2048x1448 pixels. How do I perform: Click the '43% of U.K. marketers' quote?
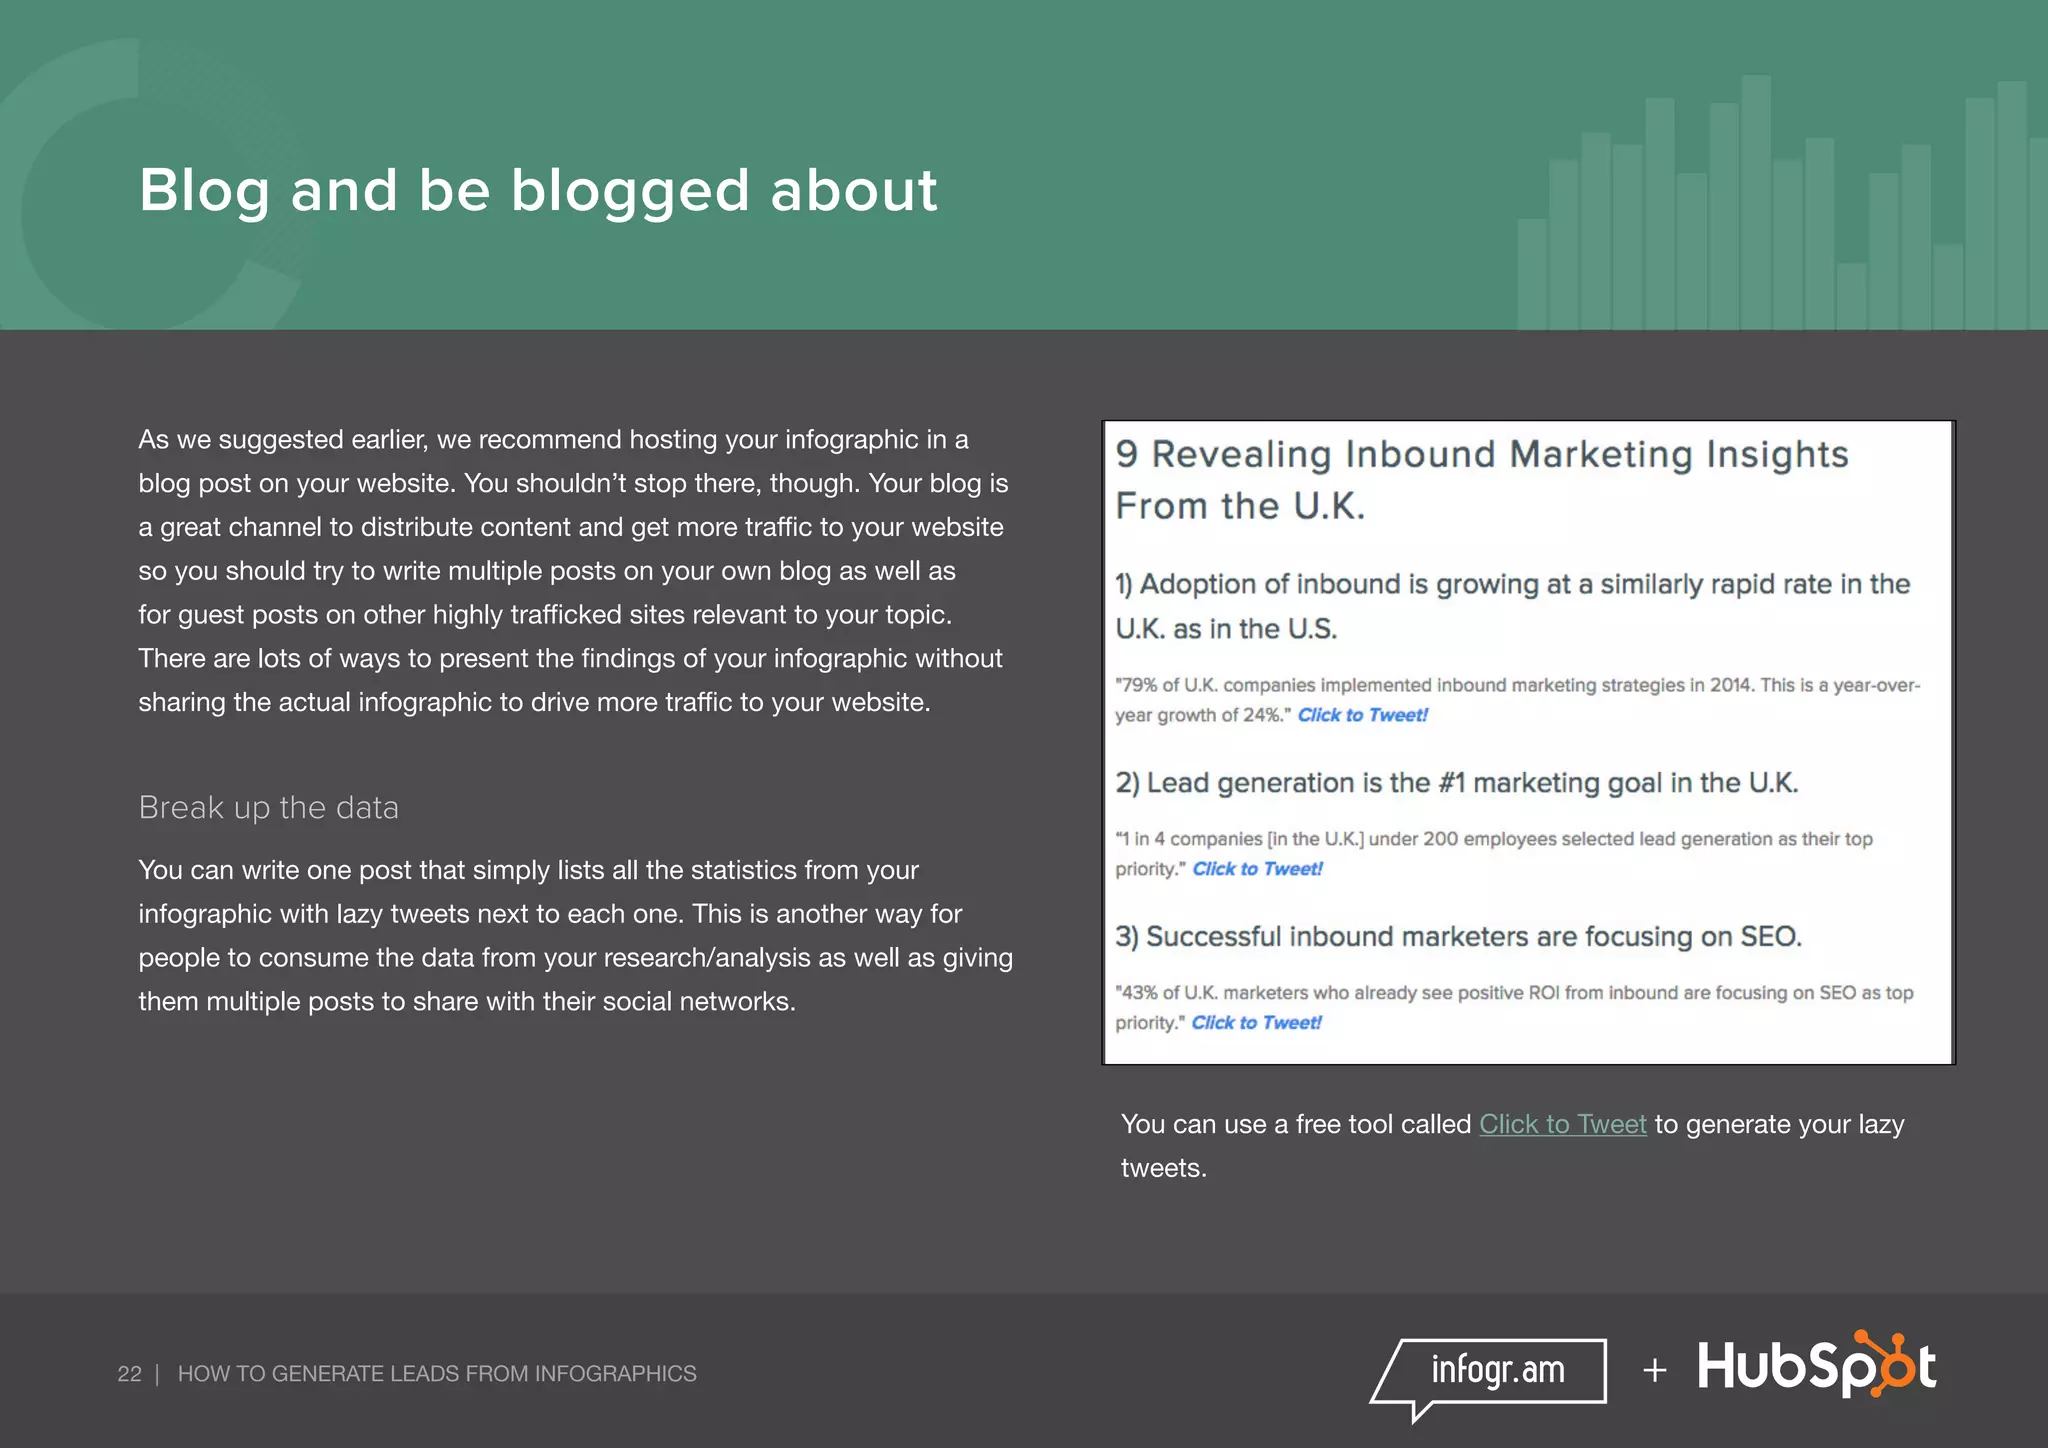click(1514, 1008)
